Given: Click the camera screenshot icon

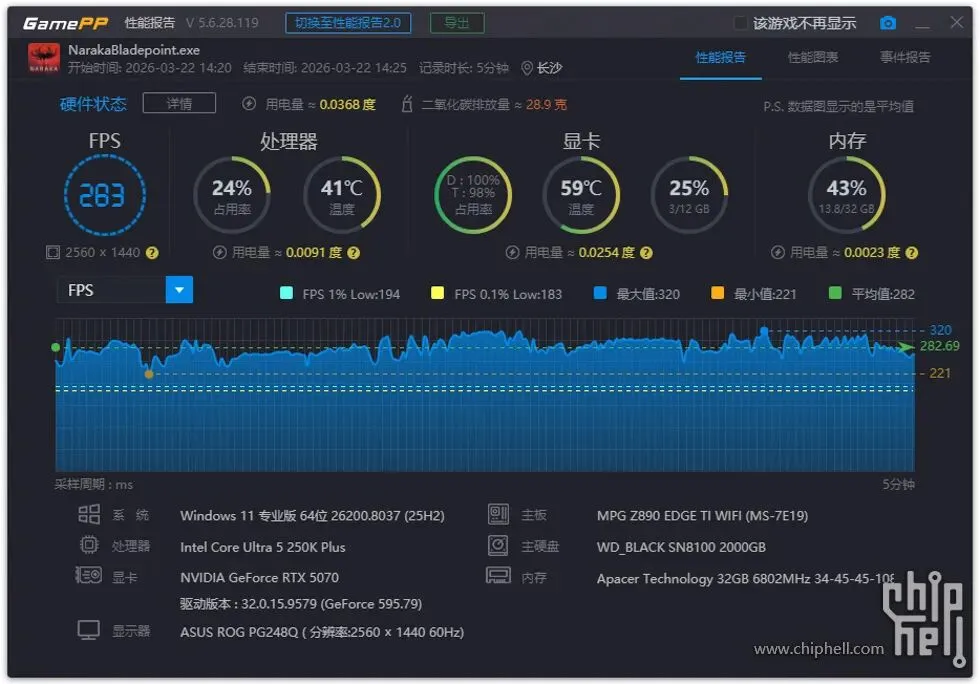Looking at the screenshot, I should click(x=888, y=23).
